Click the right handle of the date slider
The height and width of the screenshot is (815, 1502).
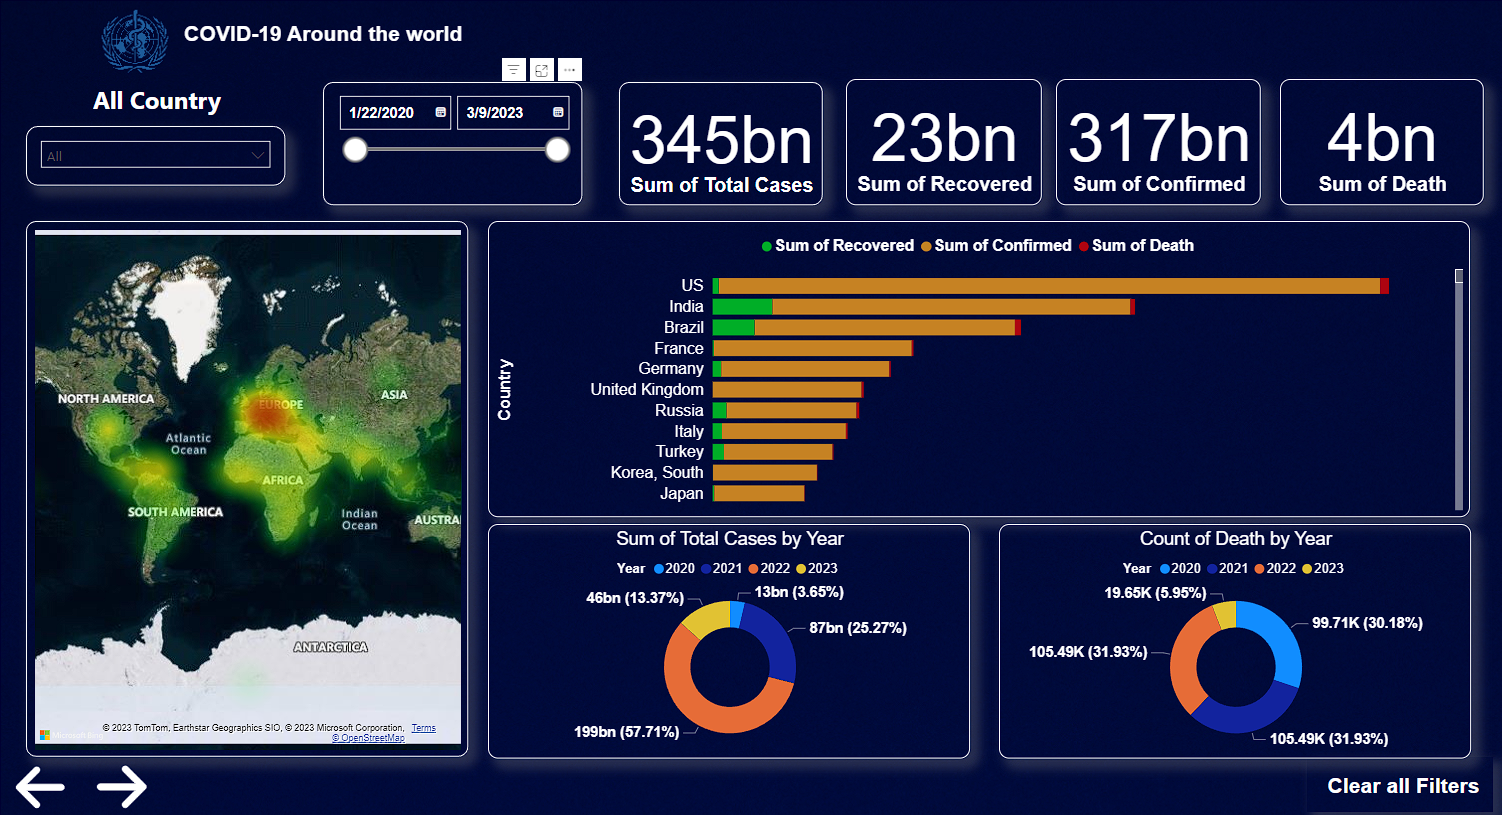pos(557,150)
